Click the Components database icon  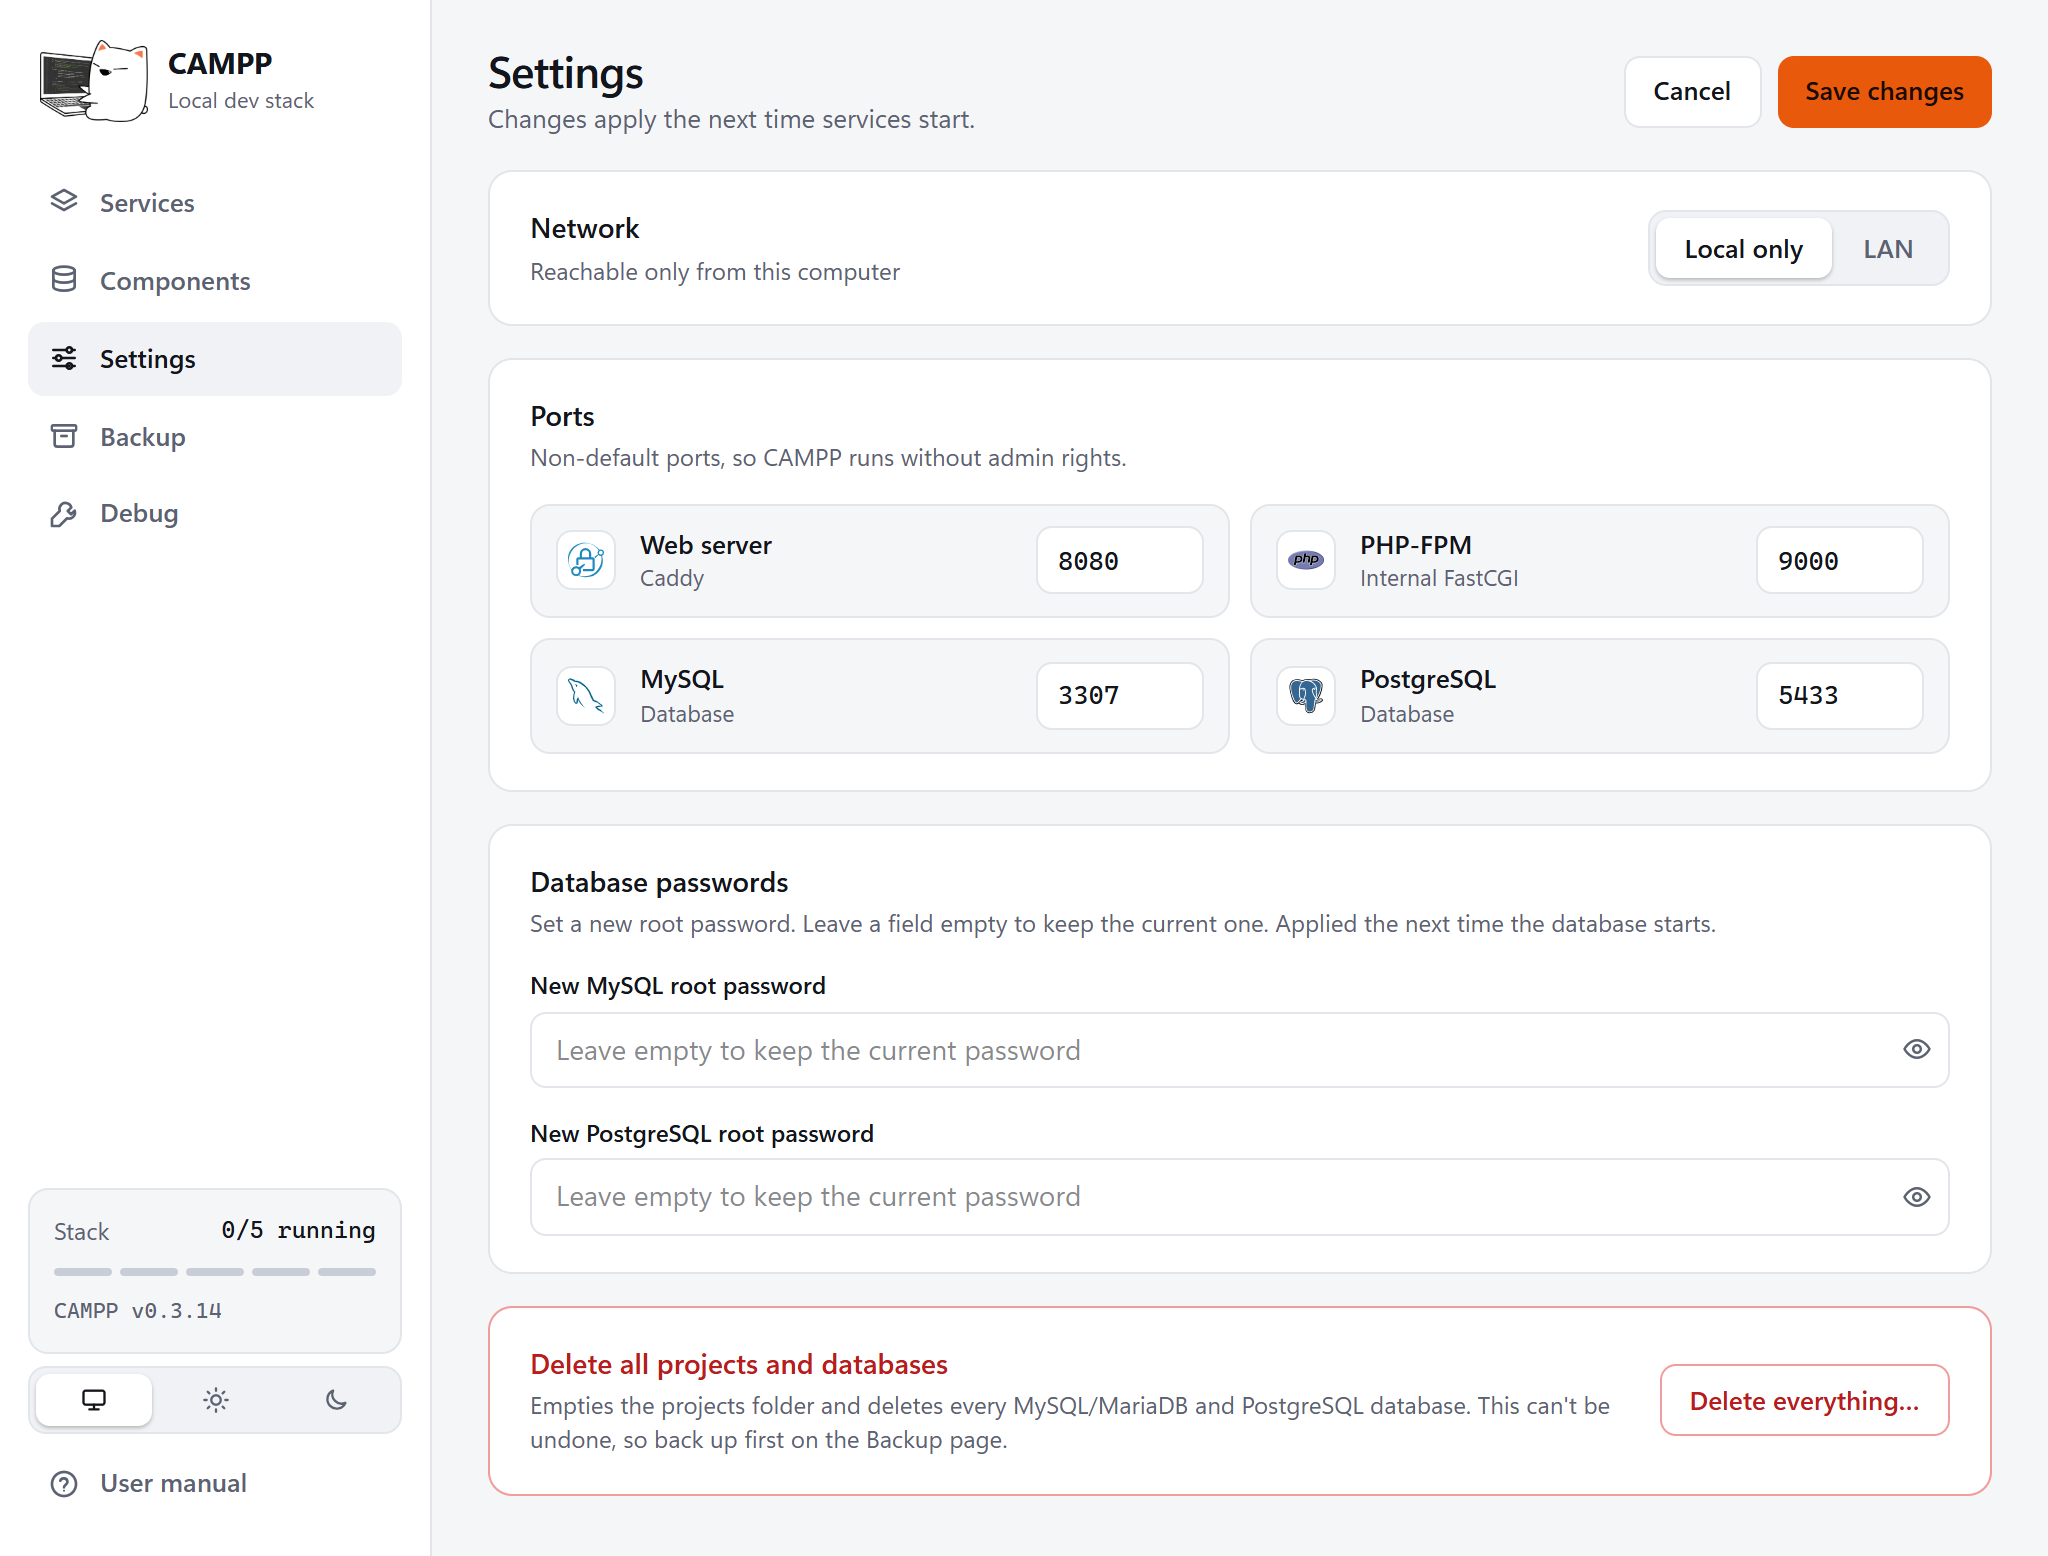pos(64,279)
